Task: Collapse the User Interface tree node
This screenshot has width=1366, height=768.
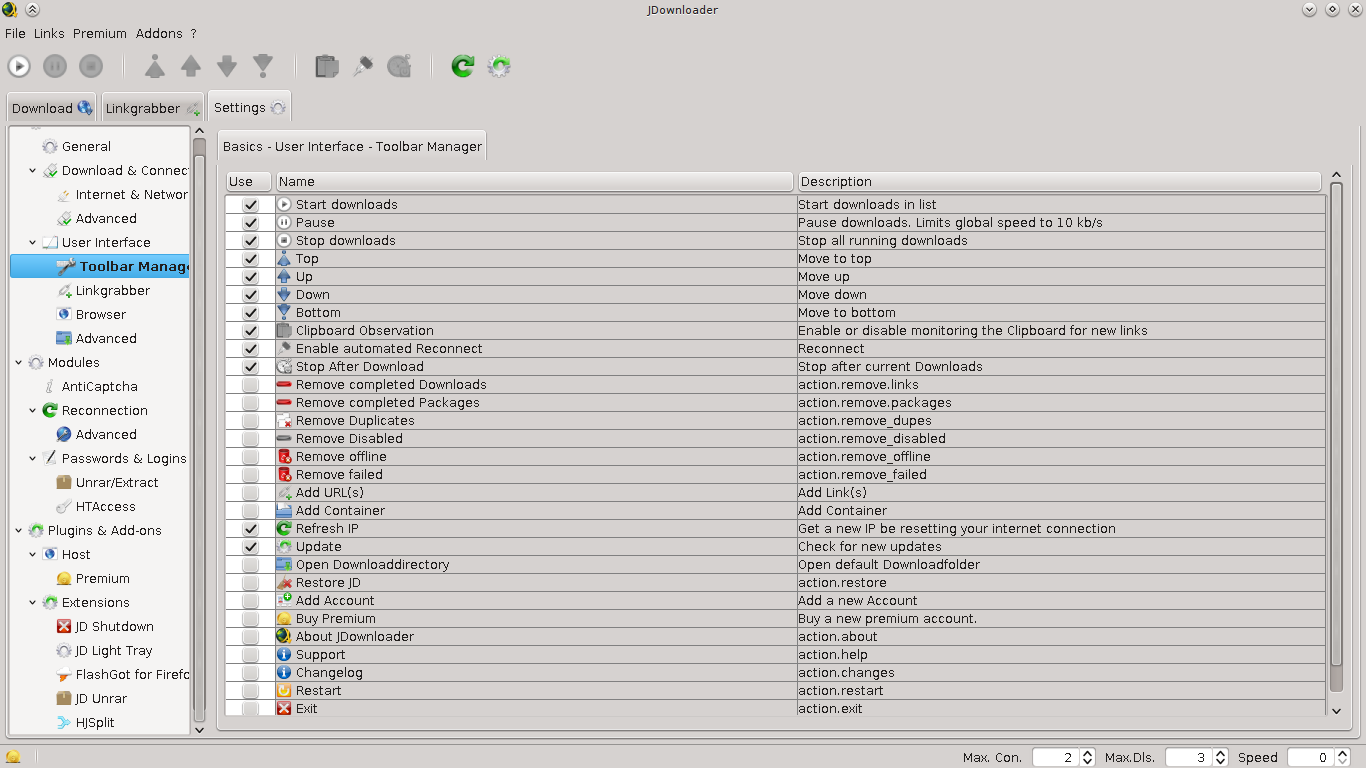Action: [x=33, y=243]
